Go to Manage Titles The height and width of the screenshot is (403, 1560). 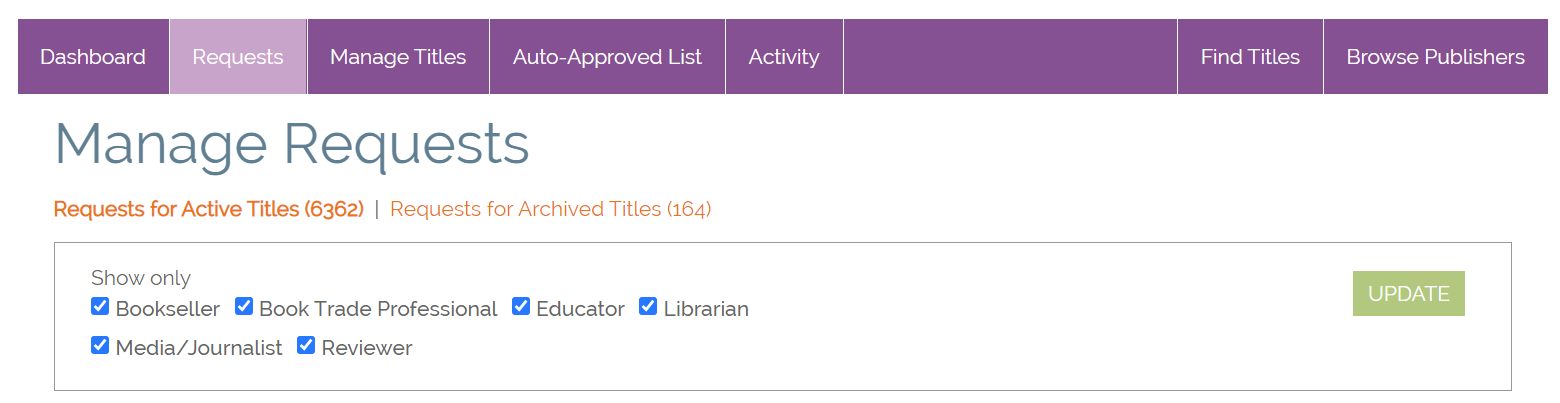point(398,57)
